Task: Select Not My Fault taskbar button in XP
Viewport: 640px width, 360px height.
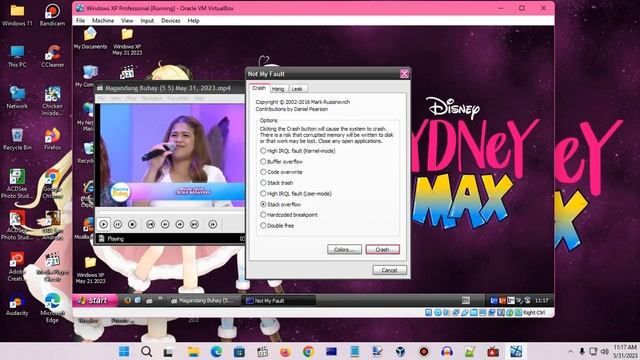Action: [x=280, y=301]
